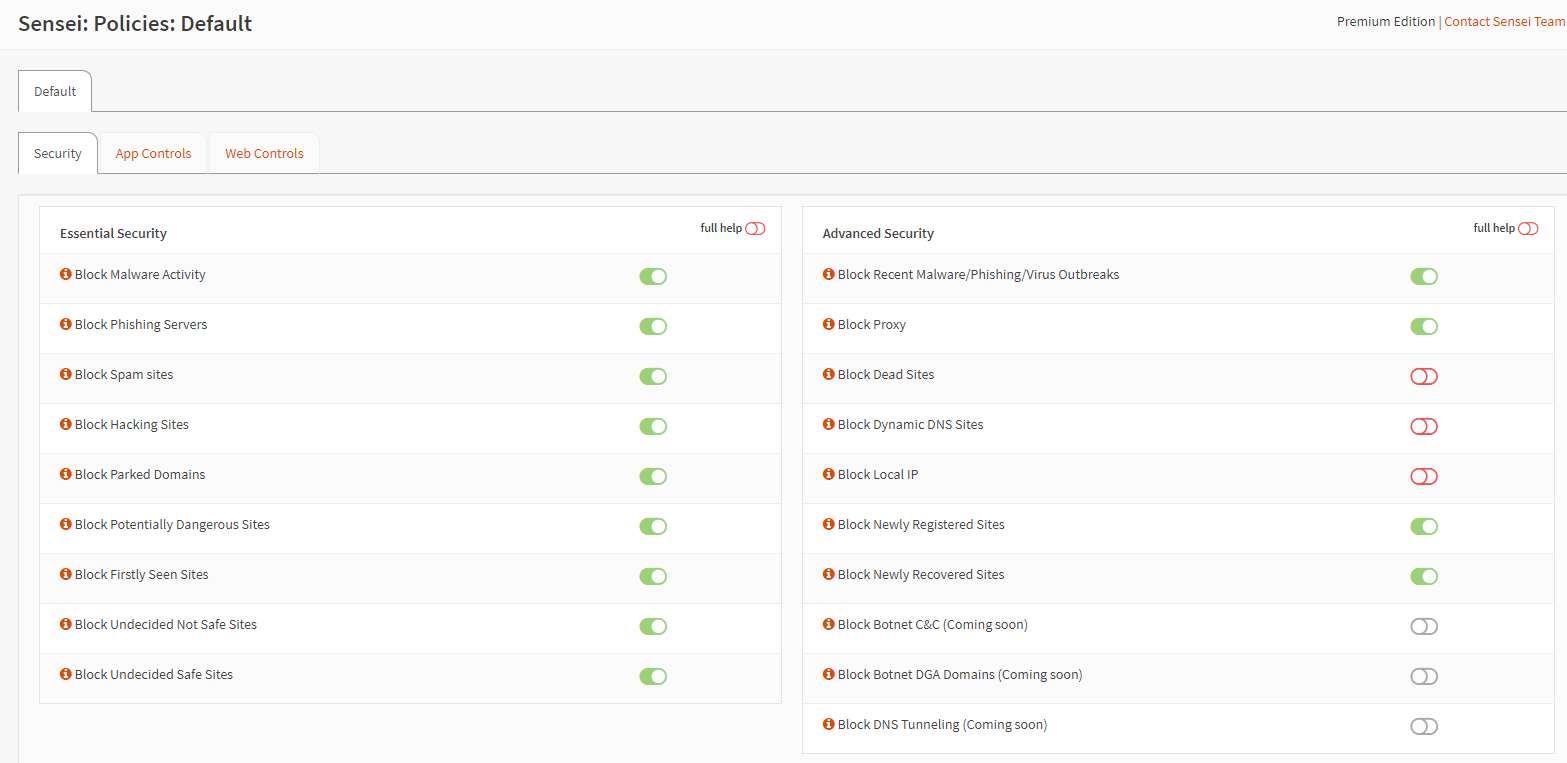Switch to the App Controls tab
This screenshot has width=1567, height=763.
152,153
